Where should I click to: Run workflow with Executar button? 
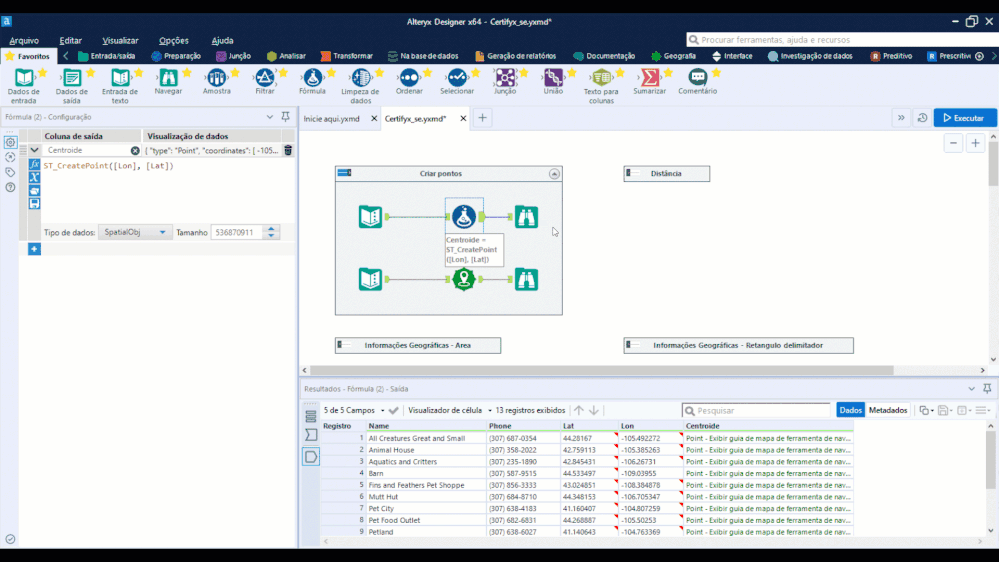[964, 118]
